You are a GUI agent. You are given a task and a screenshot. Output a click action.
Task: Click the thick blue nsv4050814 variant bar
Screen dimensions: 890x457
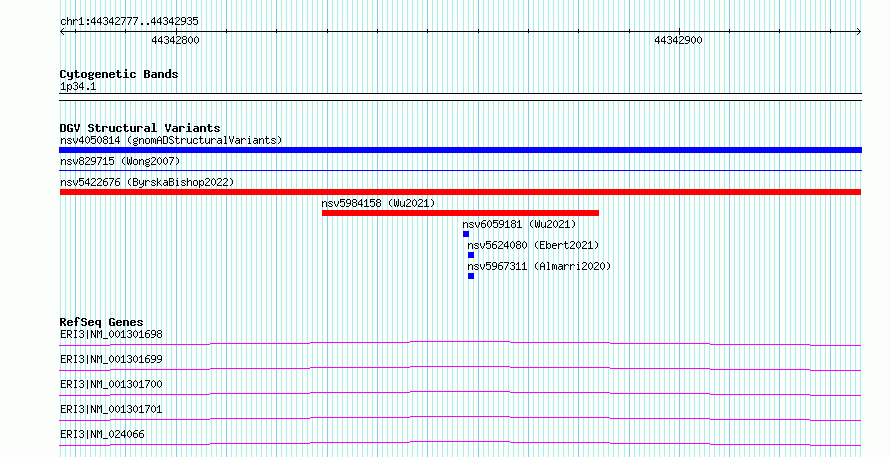[460, 150]
